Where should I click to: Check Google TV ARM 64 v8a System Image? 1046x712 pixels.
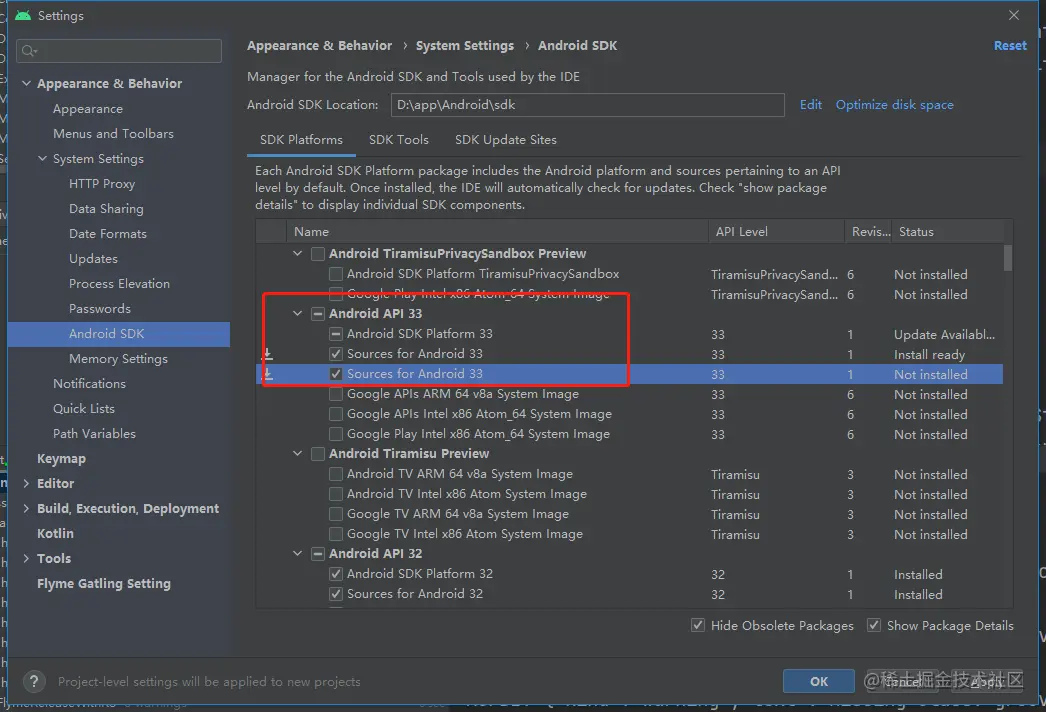tap(336, 514)
